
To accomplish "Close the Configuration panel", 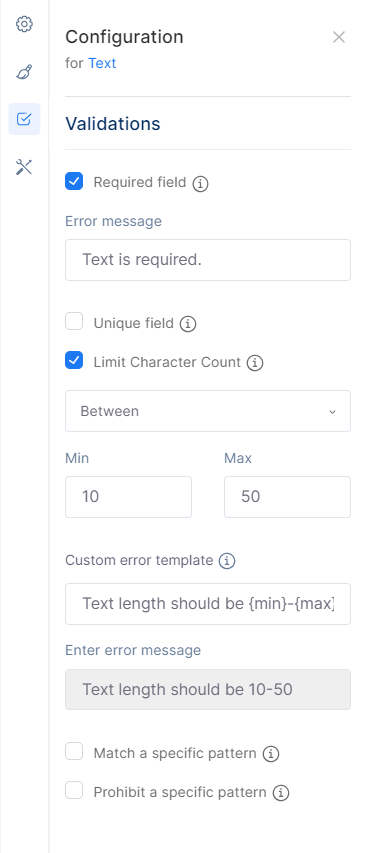I will point(339,37).
